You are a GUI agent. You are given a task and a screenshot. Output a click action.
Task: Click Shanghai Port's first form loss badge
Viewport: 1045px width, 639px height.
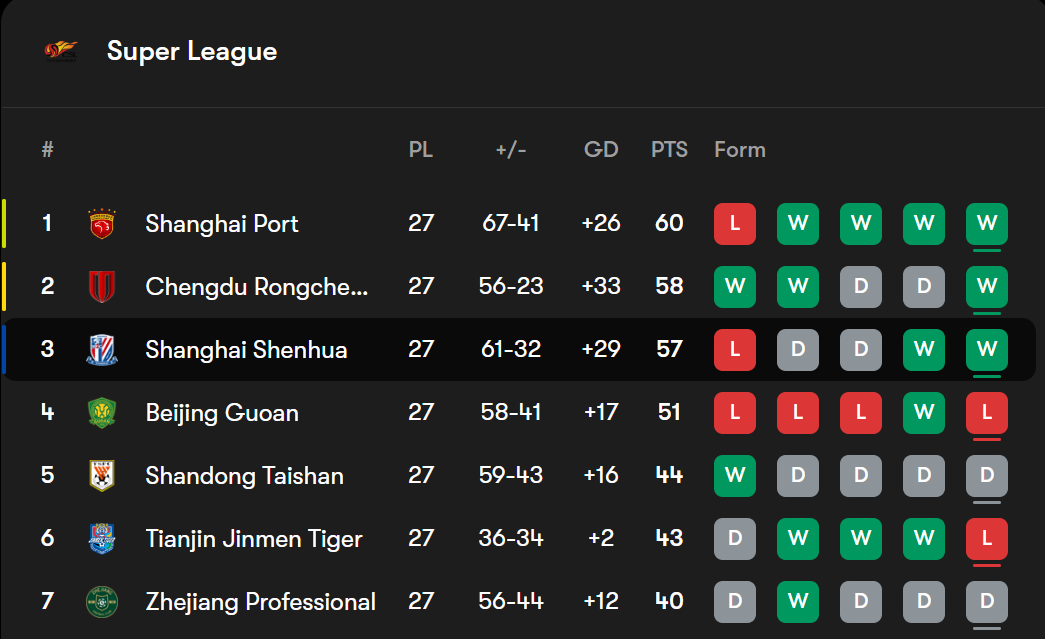coord(735,224)
